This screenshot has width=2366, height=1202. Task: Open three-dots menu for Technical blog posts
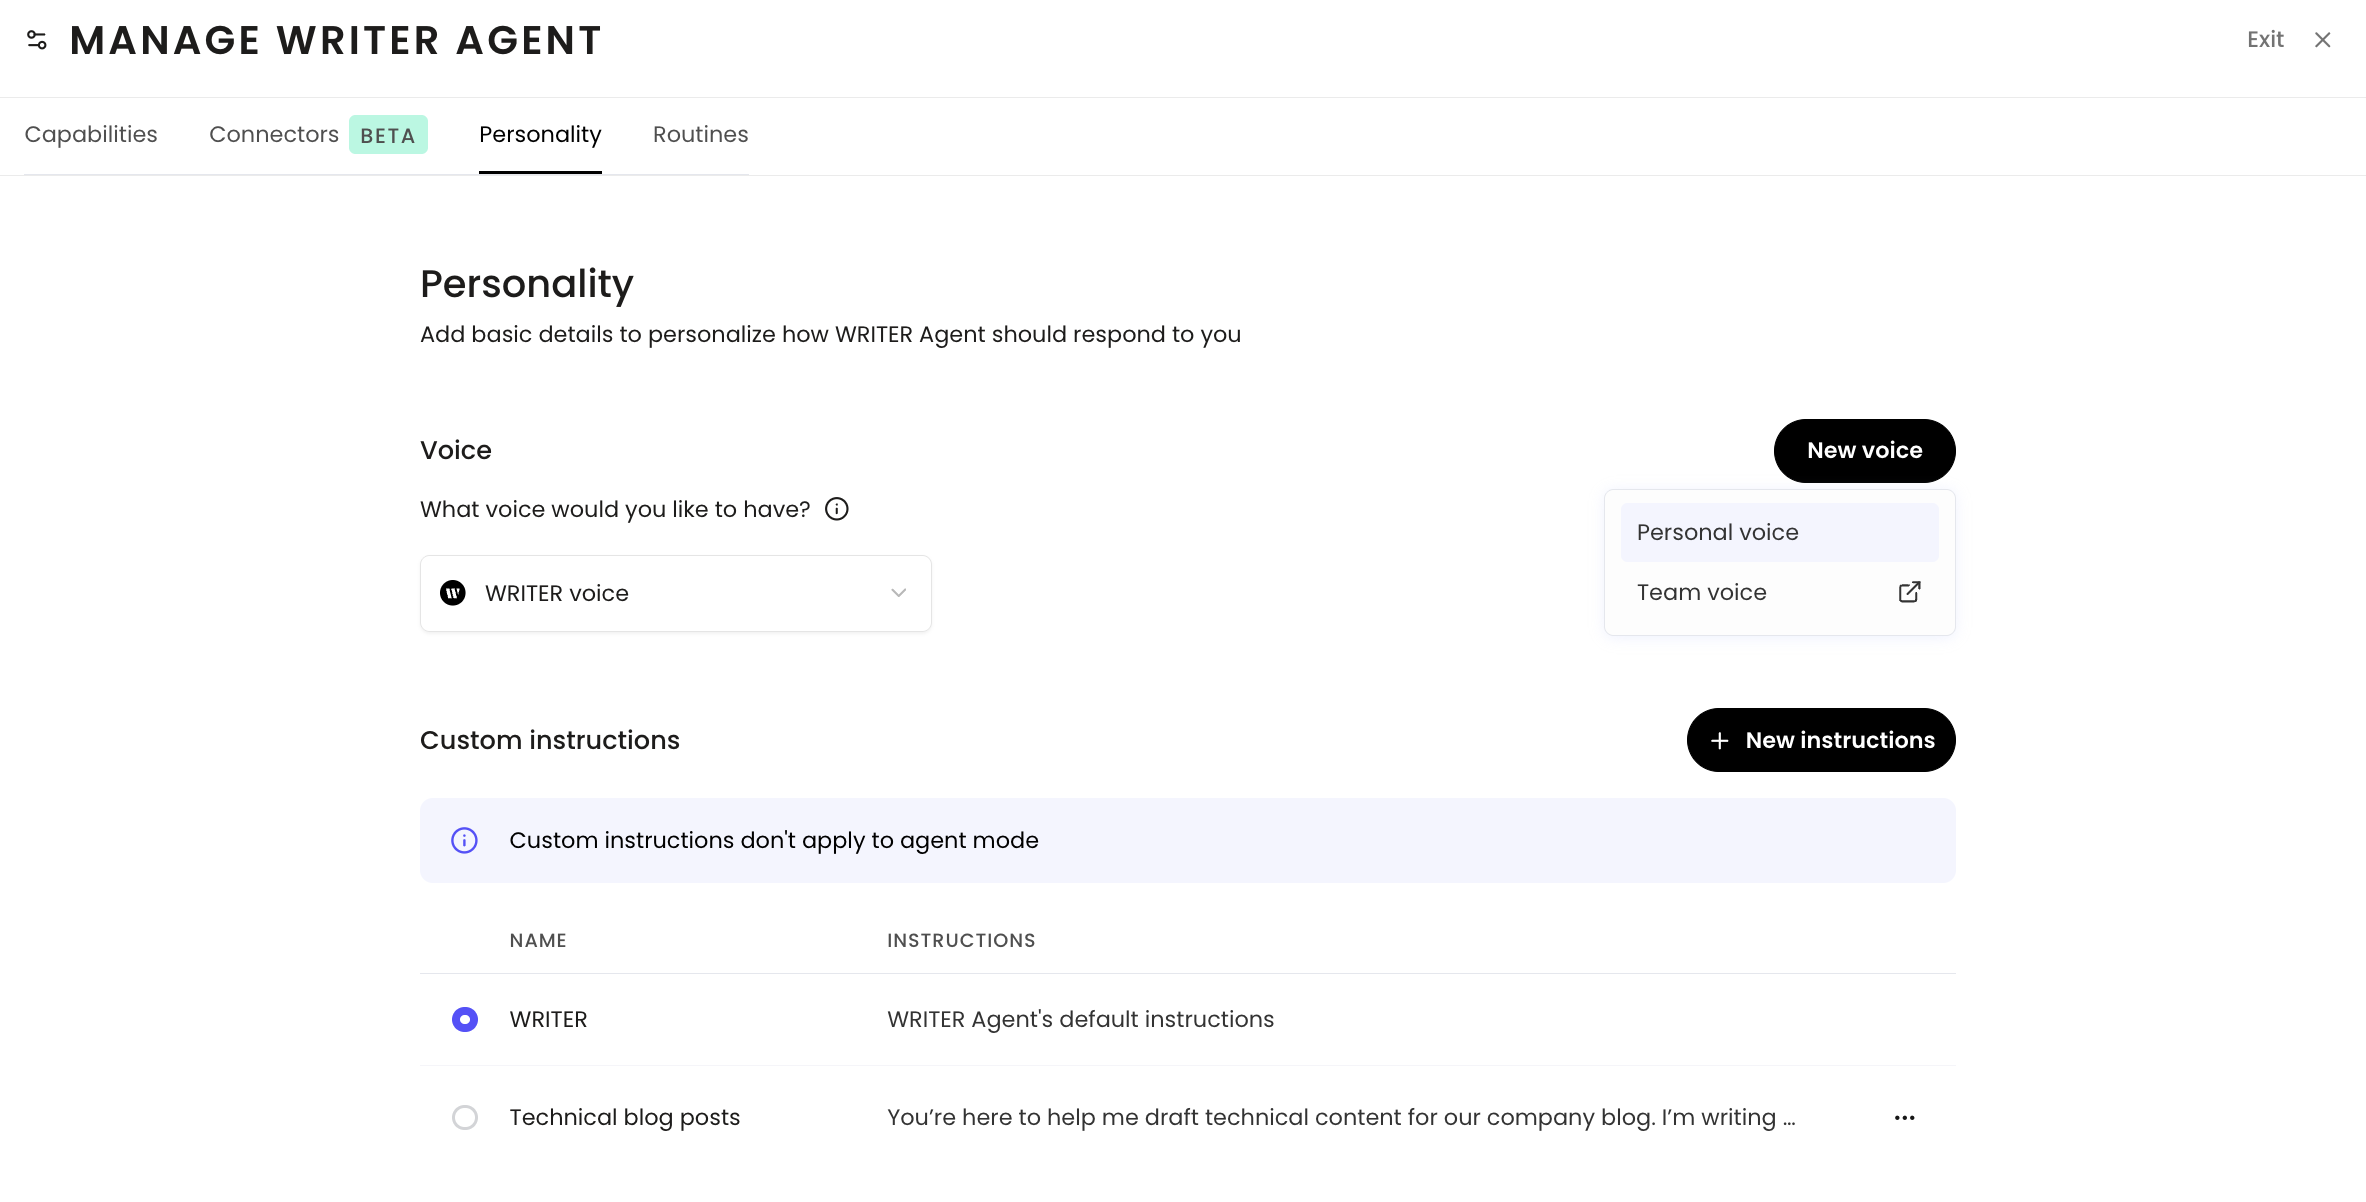click(1904, 1118)
